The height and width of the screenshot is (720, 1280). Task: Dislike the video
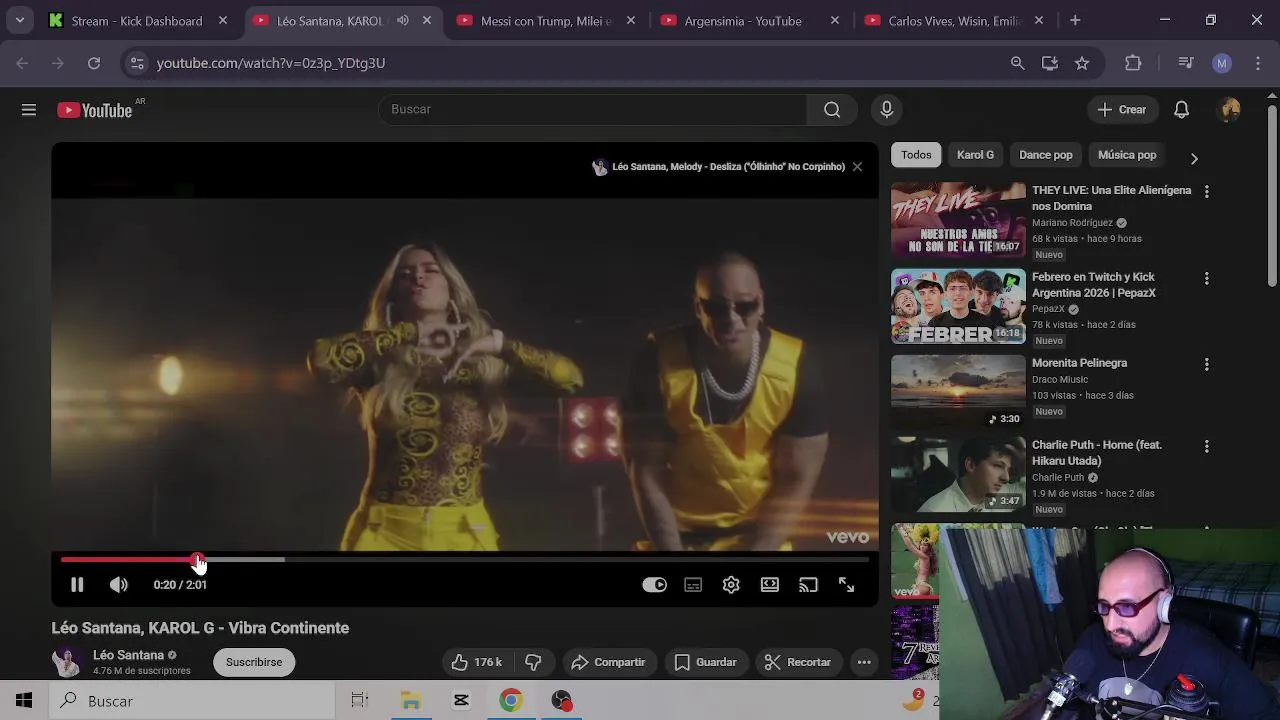(534, 662)
